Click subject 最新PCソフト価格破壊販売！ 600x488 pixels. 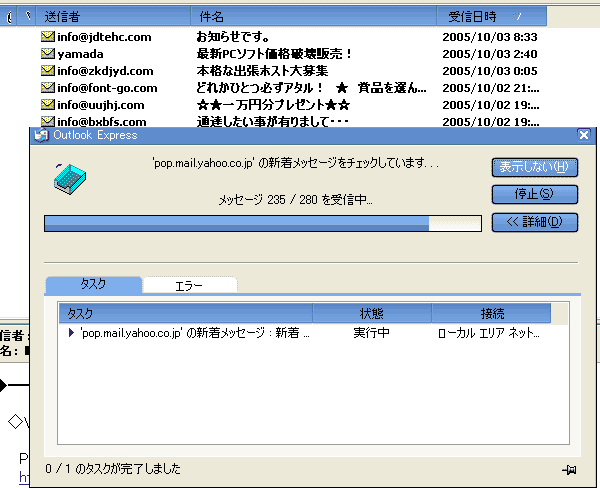point(274,54)
